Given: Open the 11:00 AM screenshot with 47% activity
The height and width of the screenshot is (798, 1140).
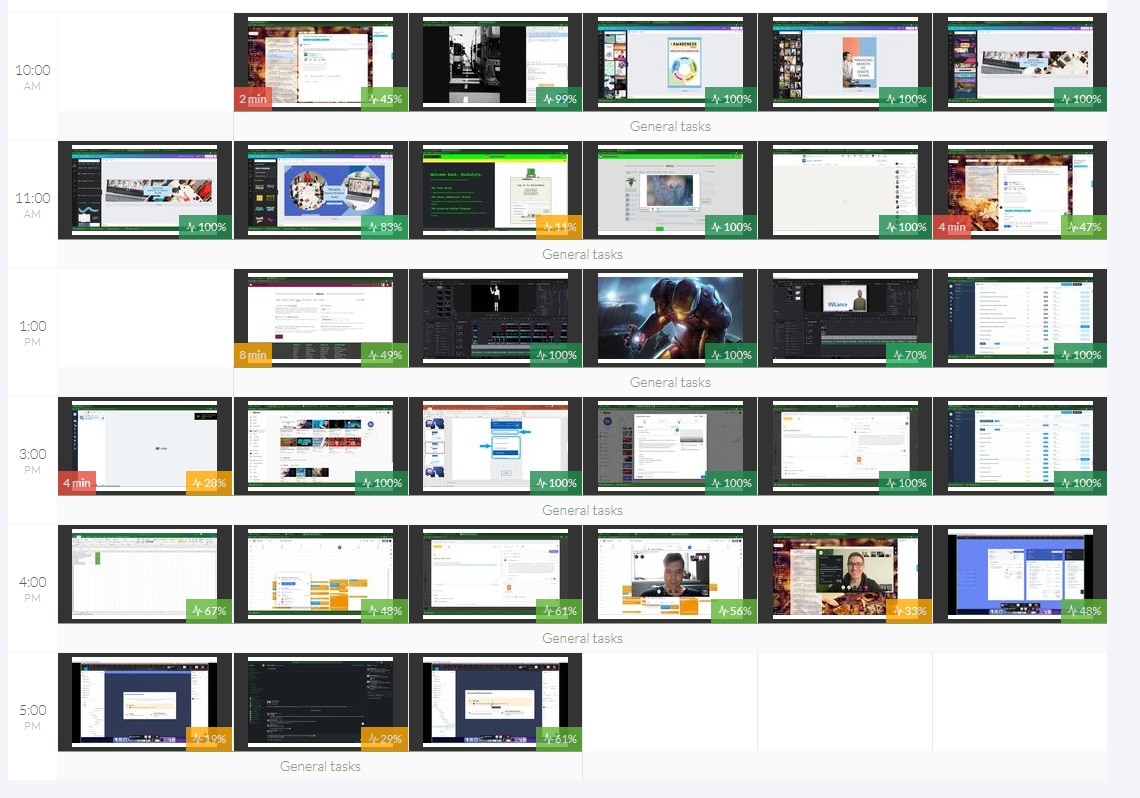Looking at the screenshot, I should click(x=1020, y=190).
